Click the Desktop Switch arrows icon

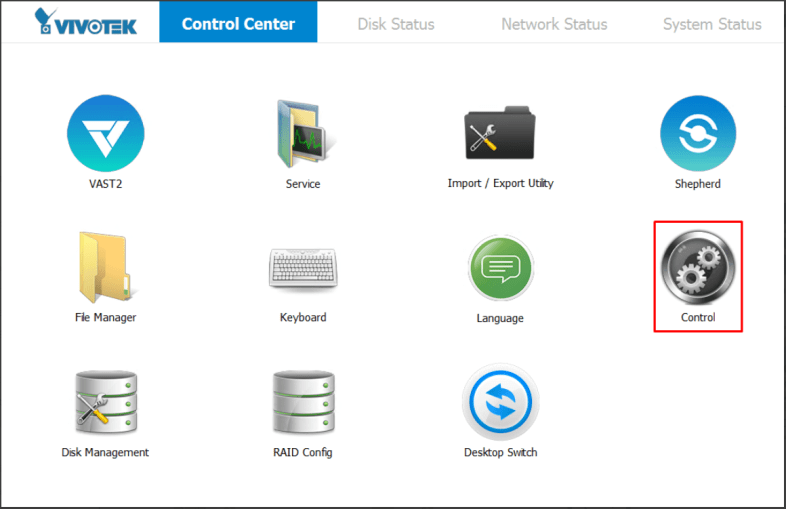pos(500,402)
